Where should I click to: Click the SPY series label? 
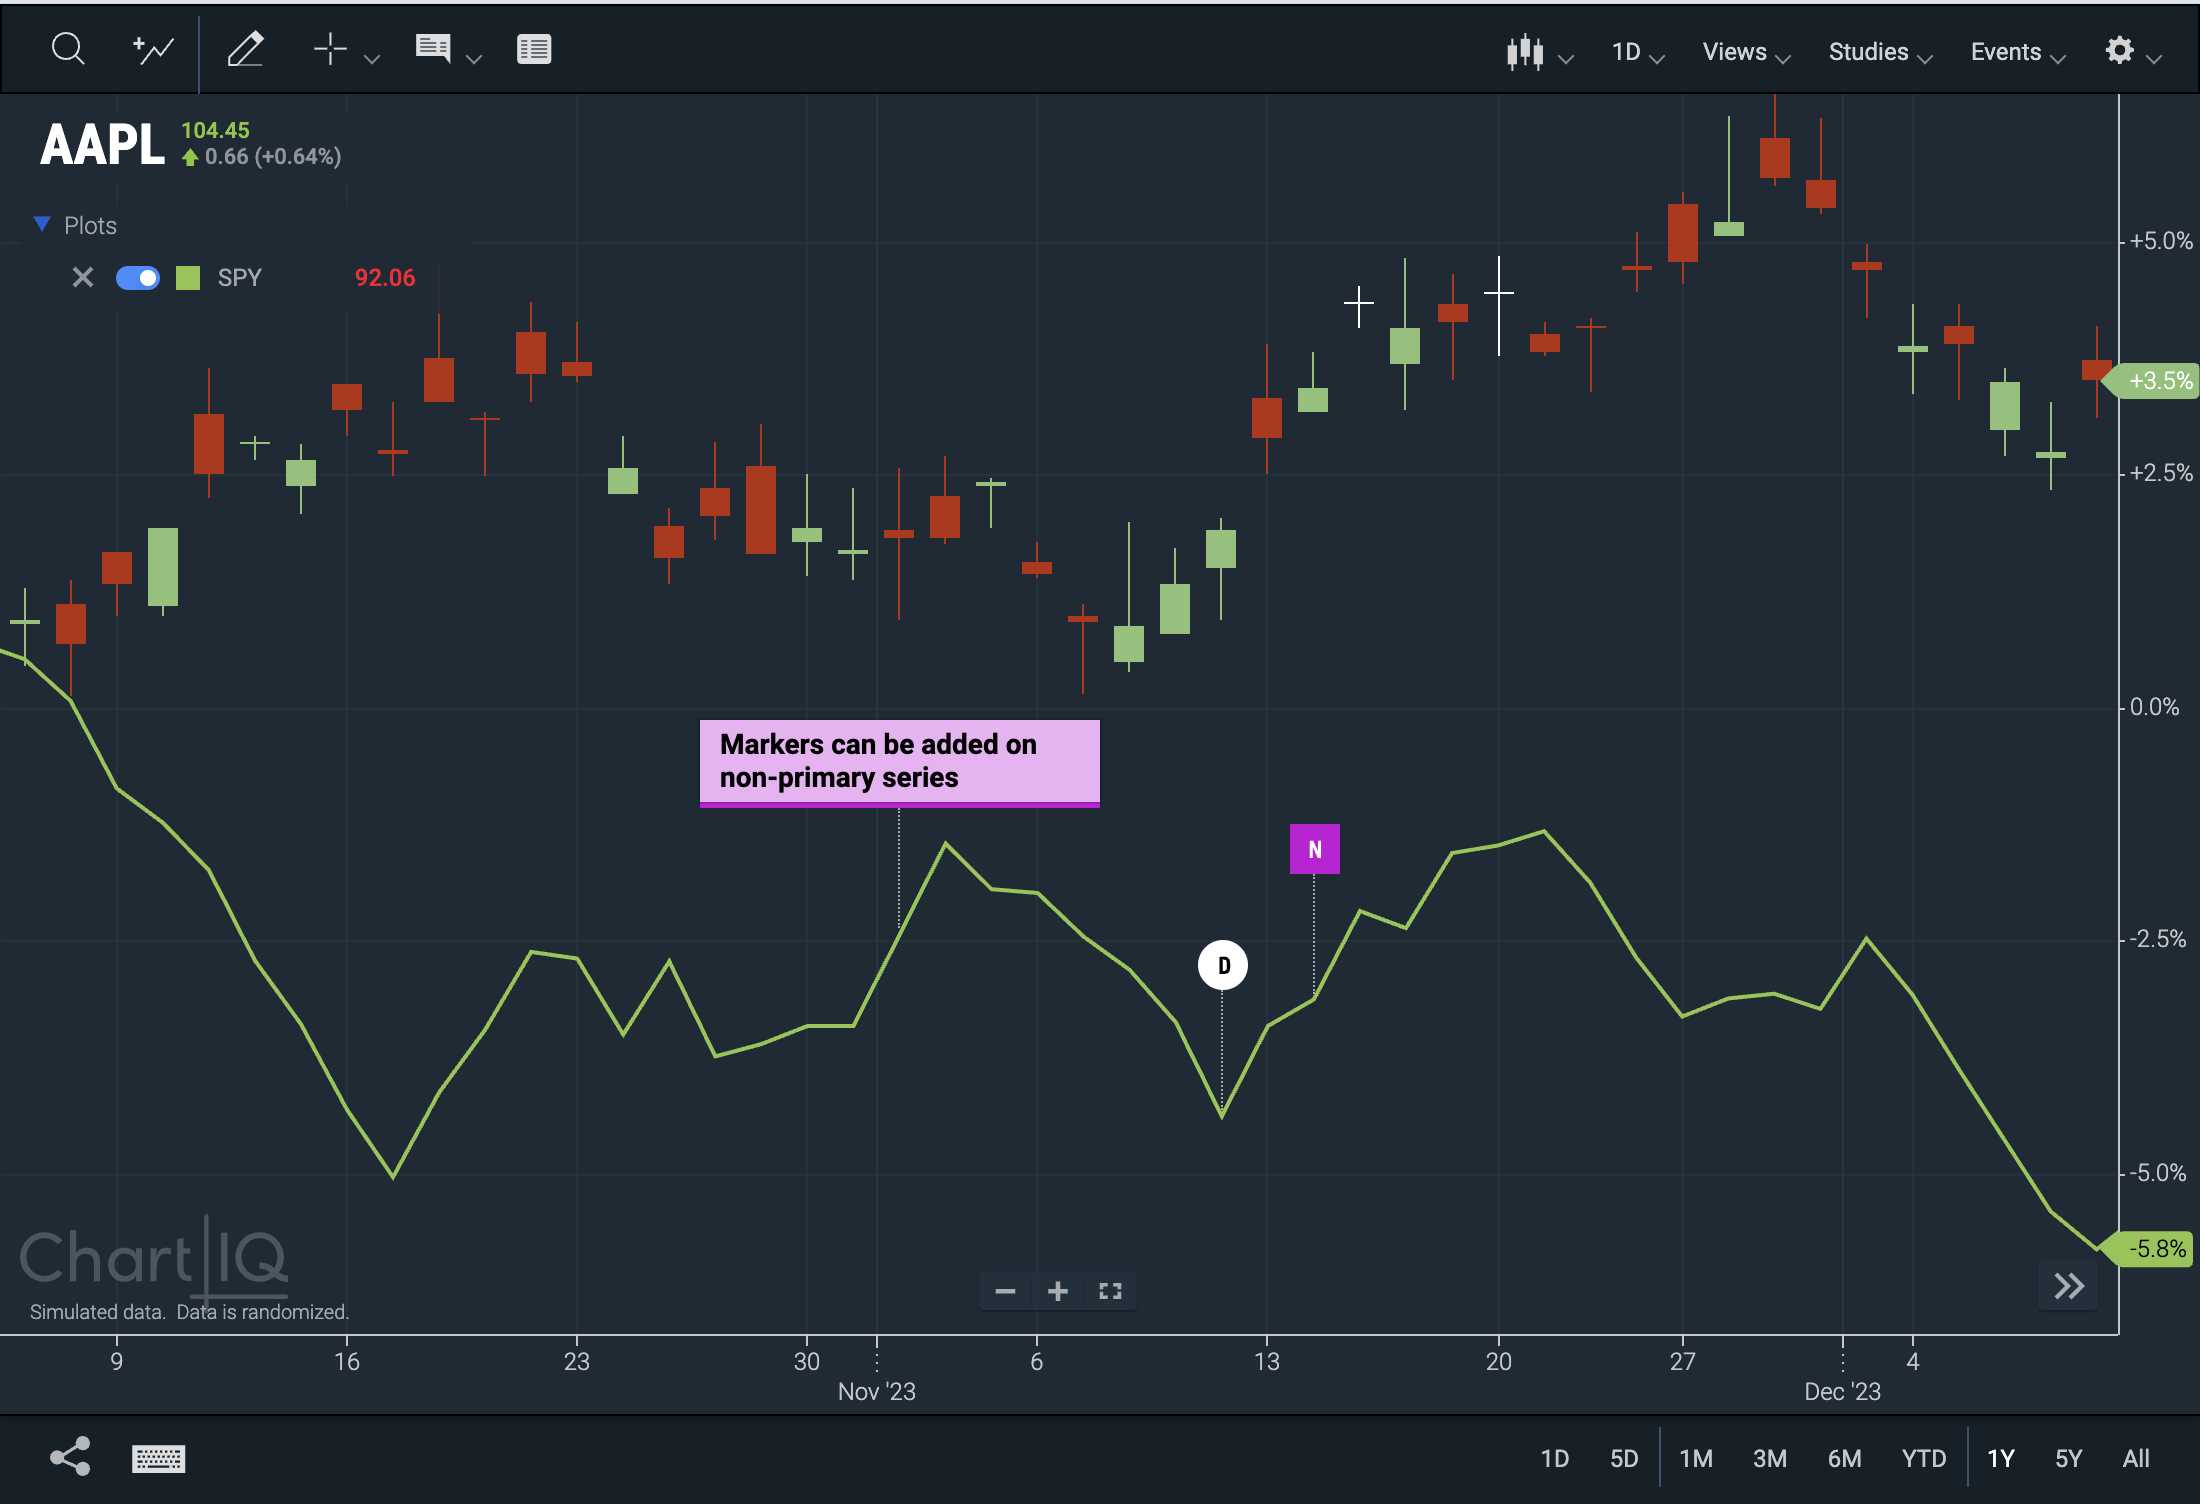pyautogui.click(x=240, y=277)
